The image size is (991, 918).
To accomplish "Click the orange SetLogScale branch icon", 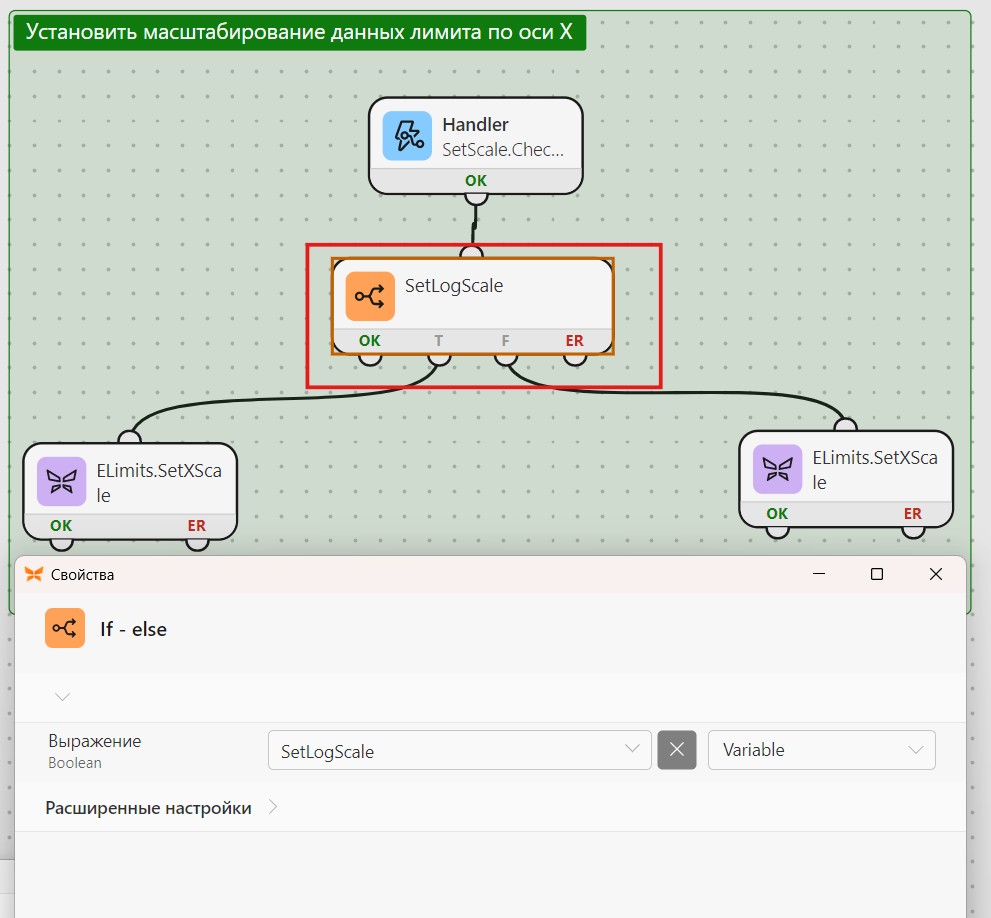I will click(x=370, y=297).
